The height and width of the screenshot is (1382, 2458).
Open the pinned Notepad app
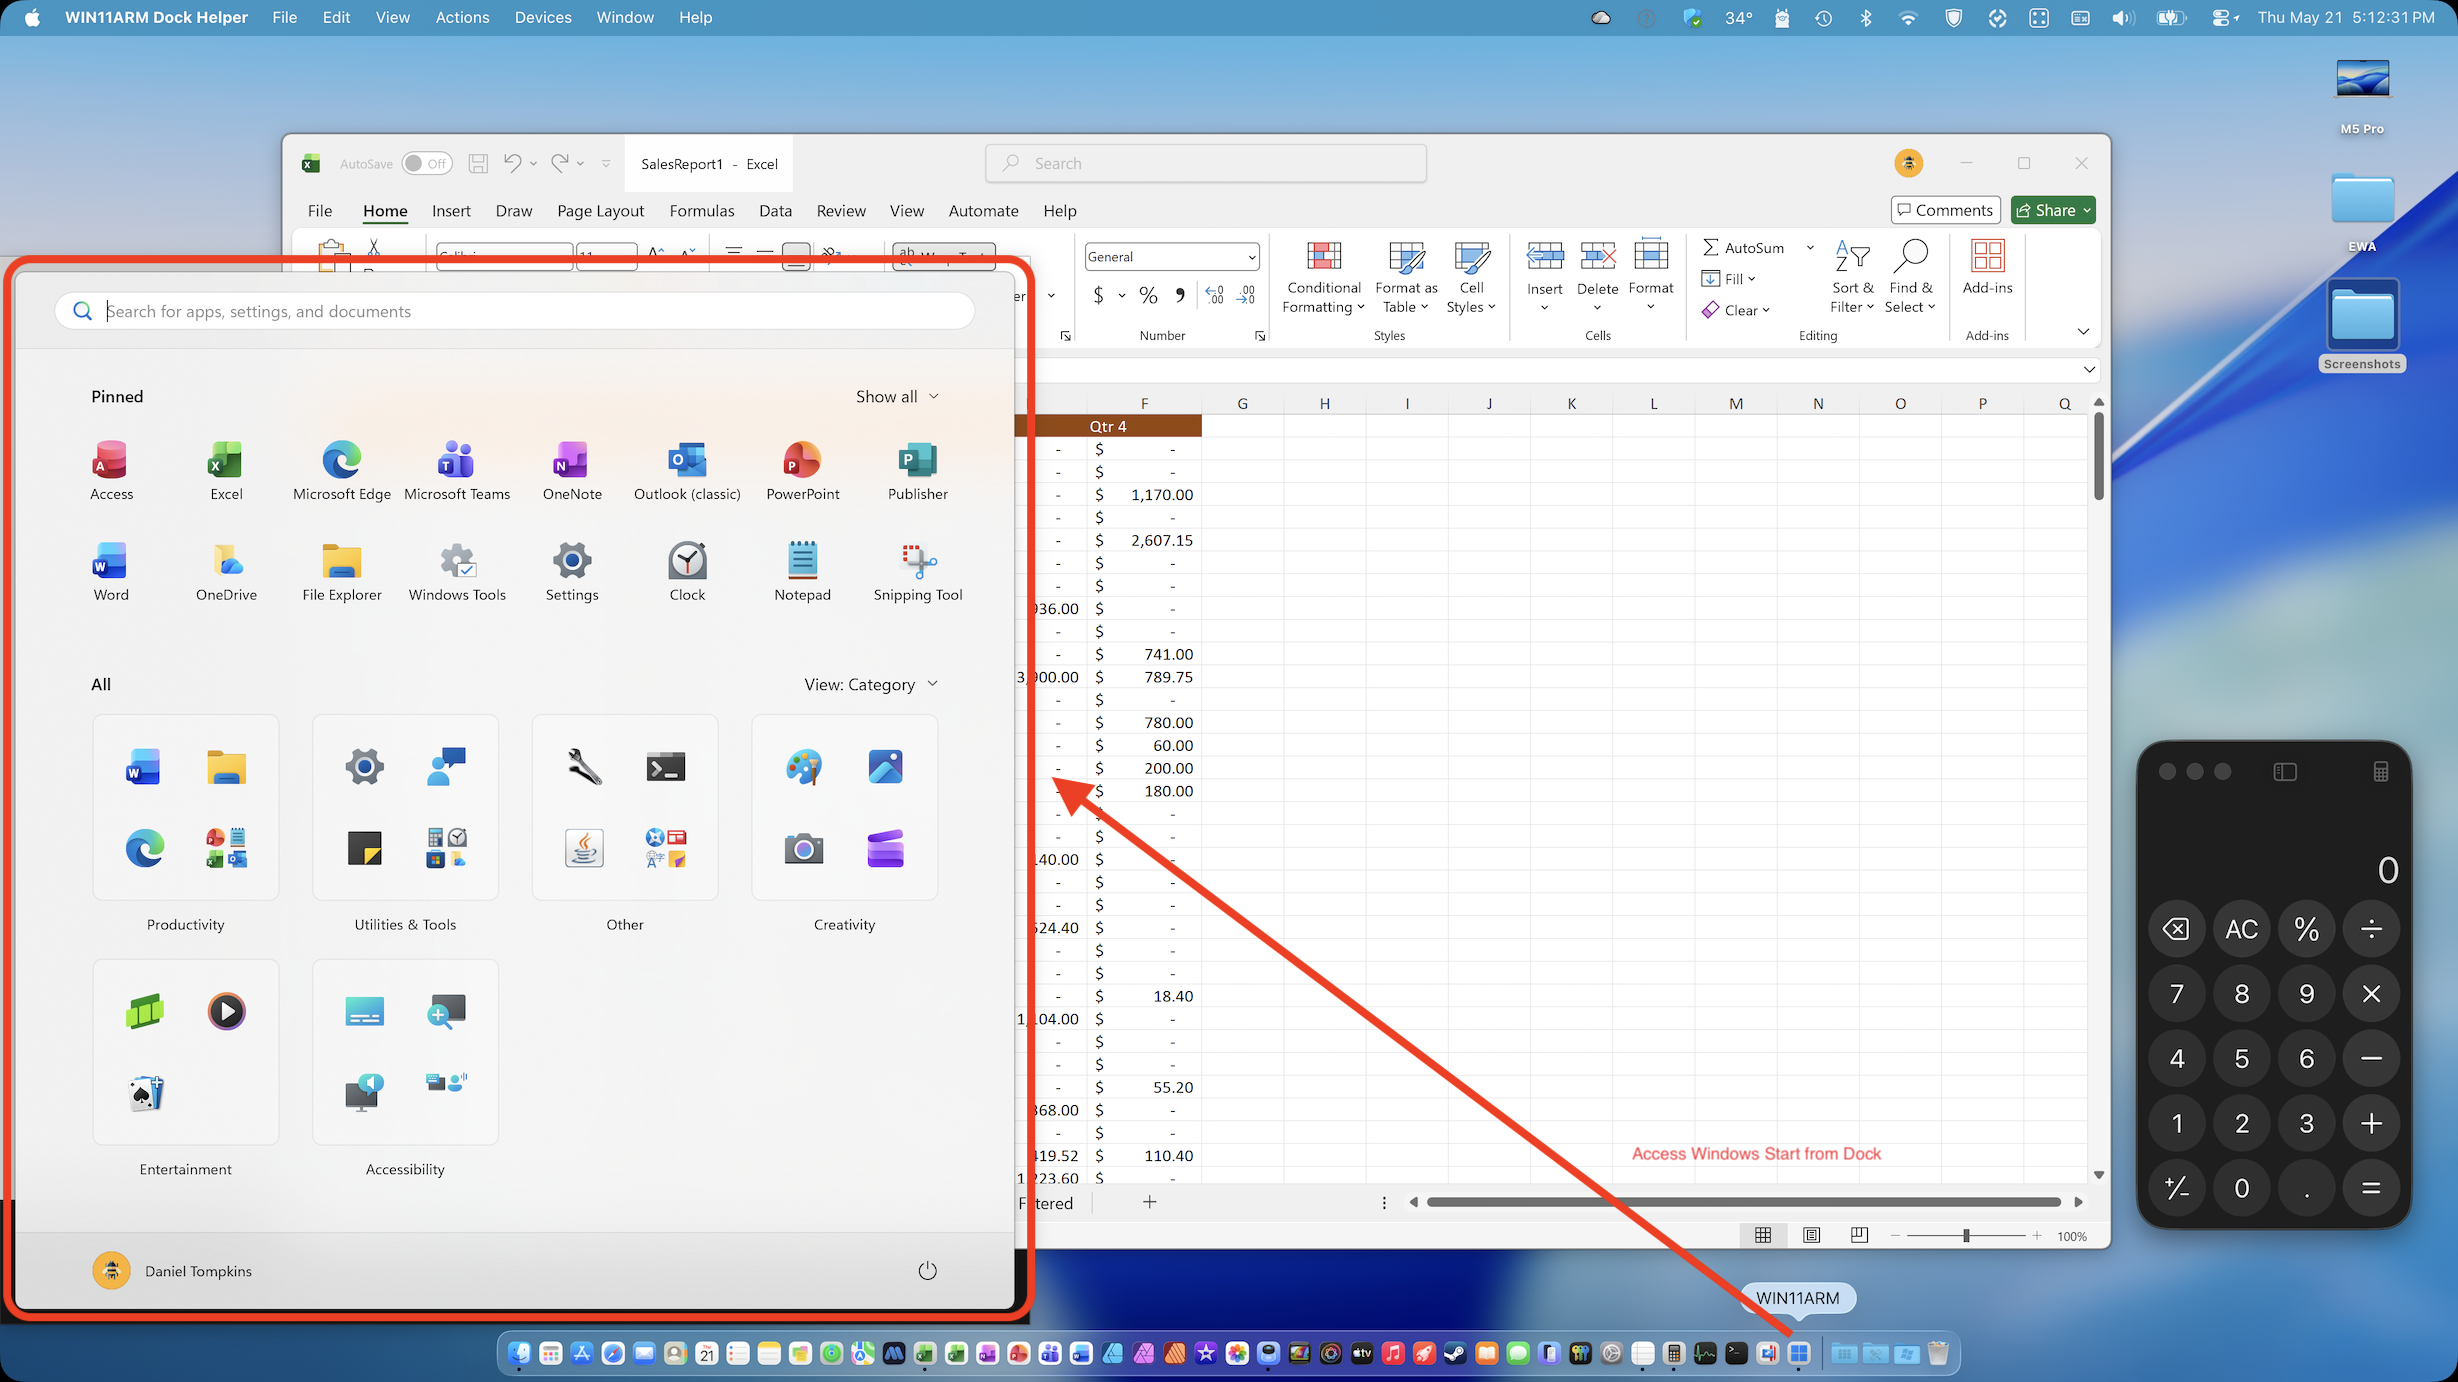802,571
